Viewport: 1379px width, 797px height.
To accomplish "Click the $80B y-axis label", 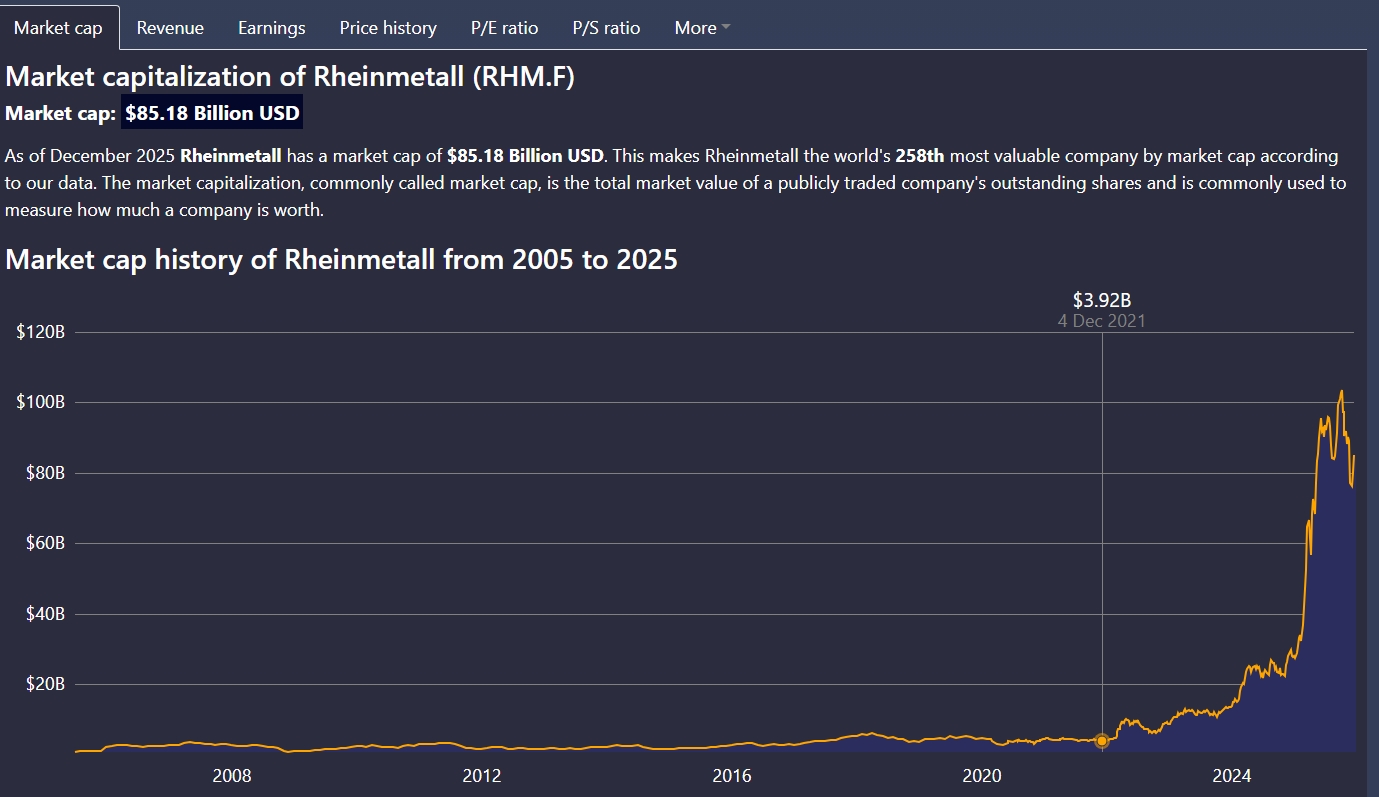I will tap(45, 473).
